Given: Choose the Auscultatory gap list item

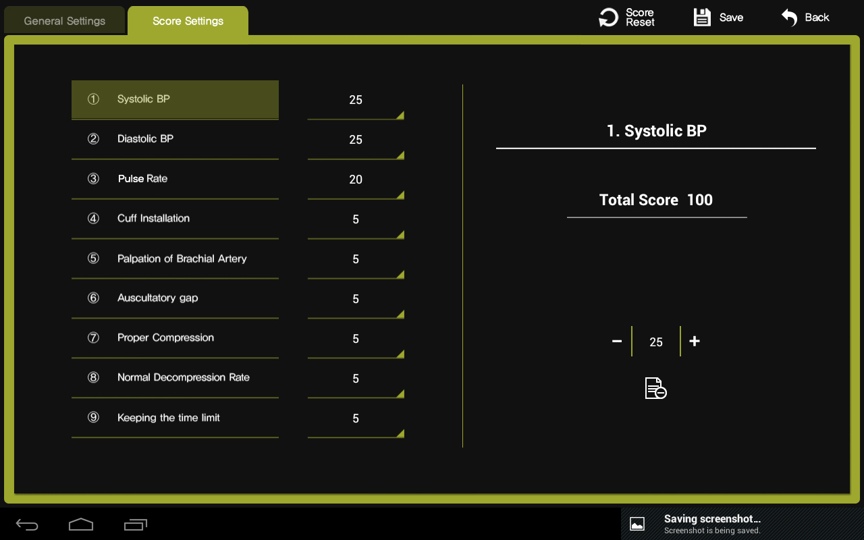Looking at the screenshot, I should 175,298.
